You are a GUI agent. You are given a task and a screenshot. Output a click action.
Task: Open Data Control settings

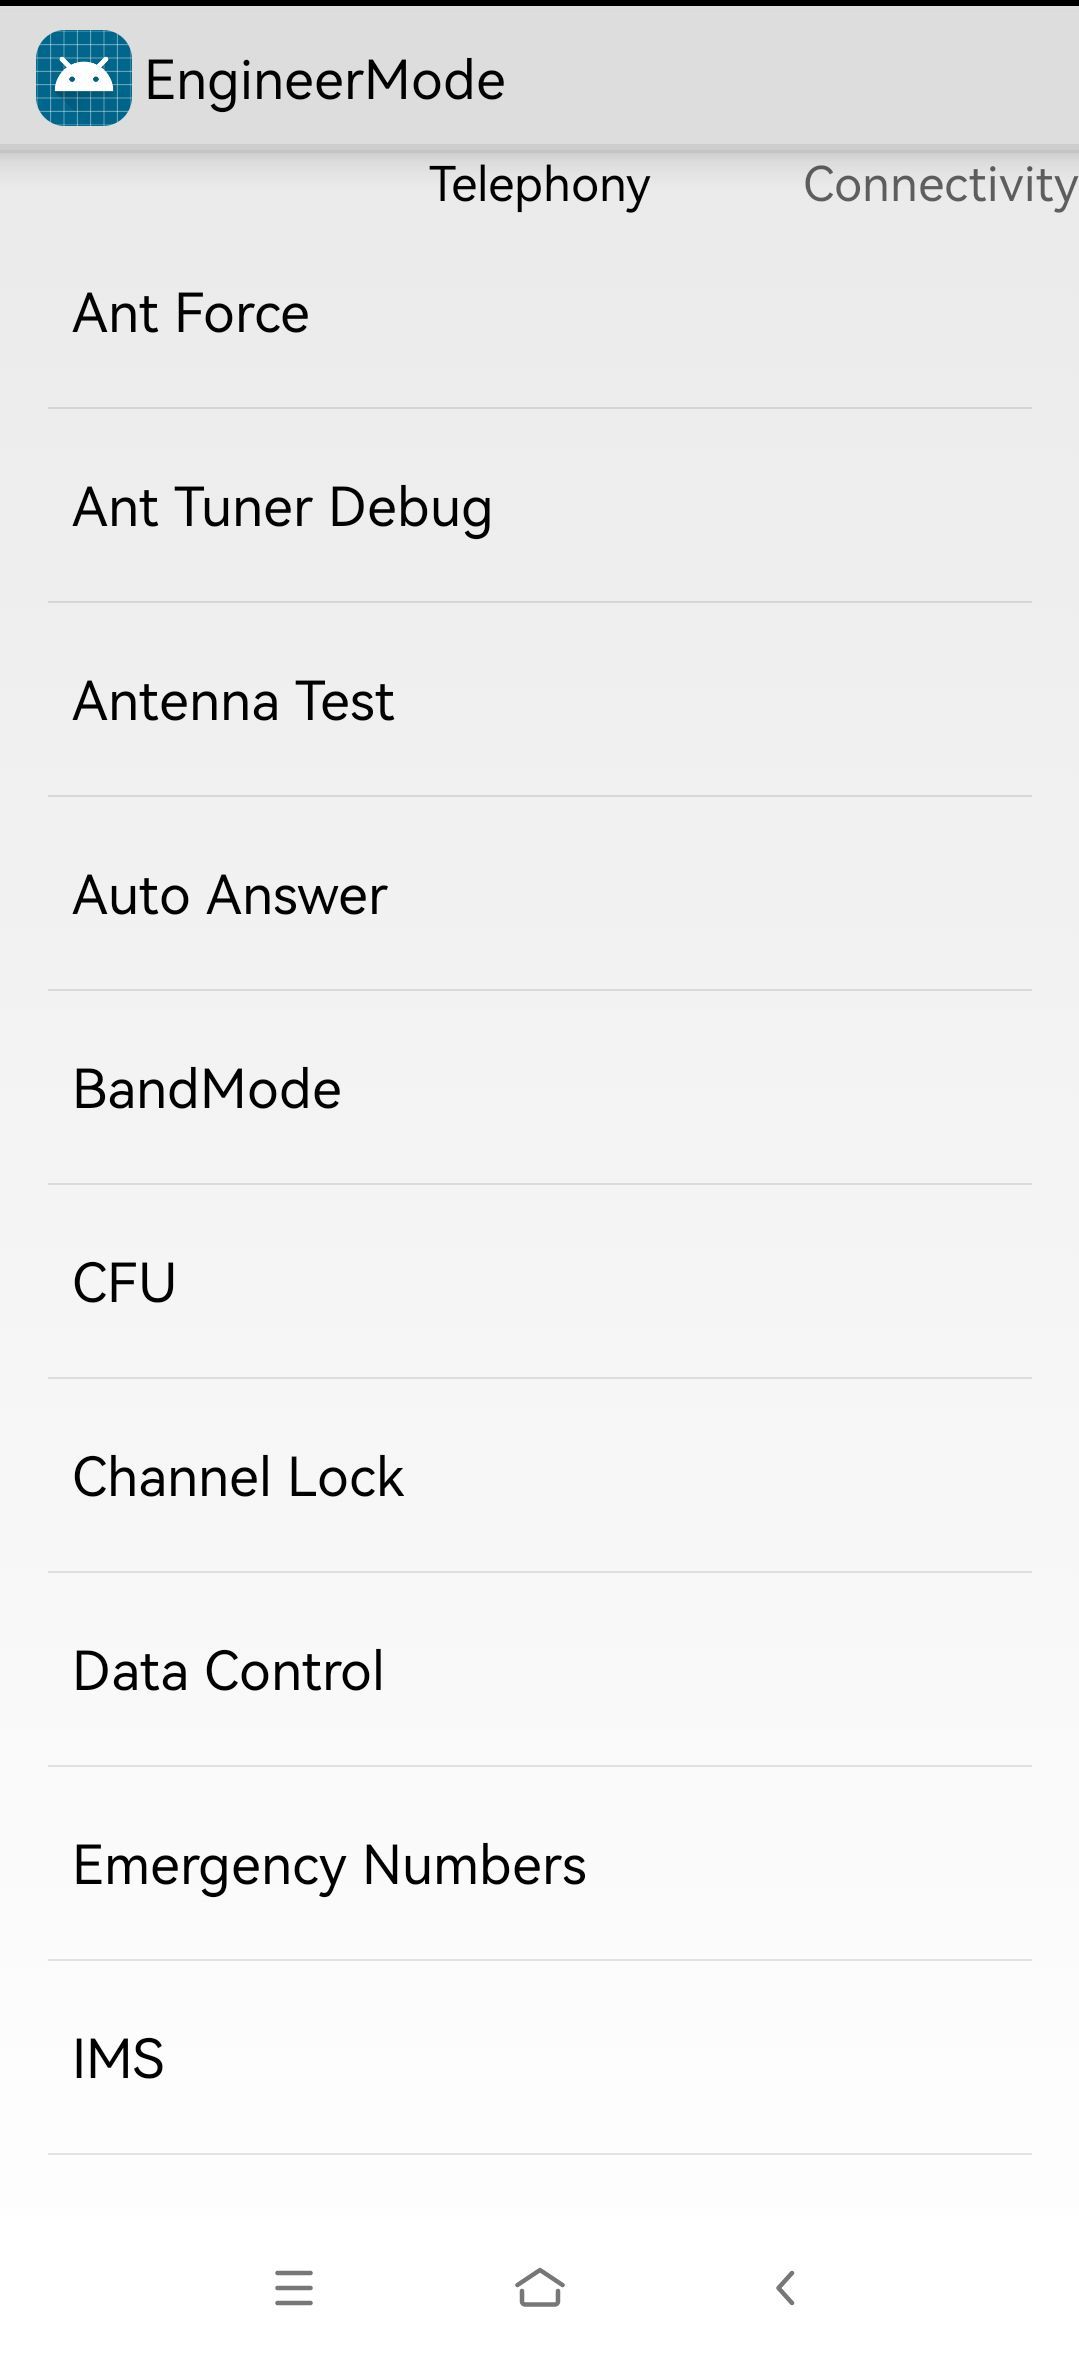[x=540, y=1670]
